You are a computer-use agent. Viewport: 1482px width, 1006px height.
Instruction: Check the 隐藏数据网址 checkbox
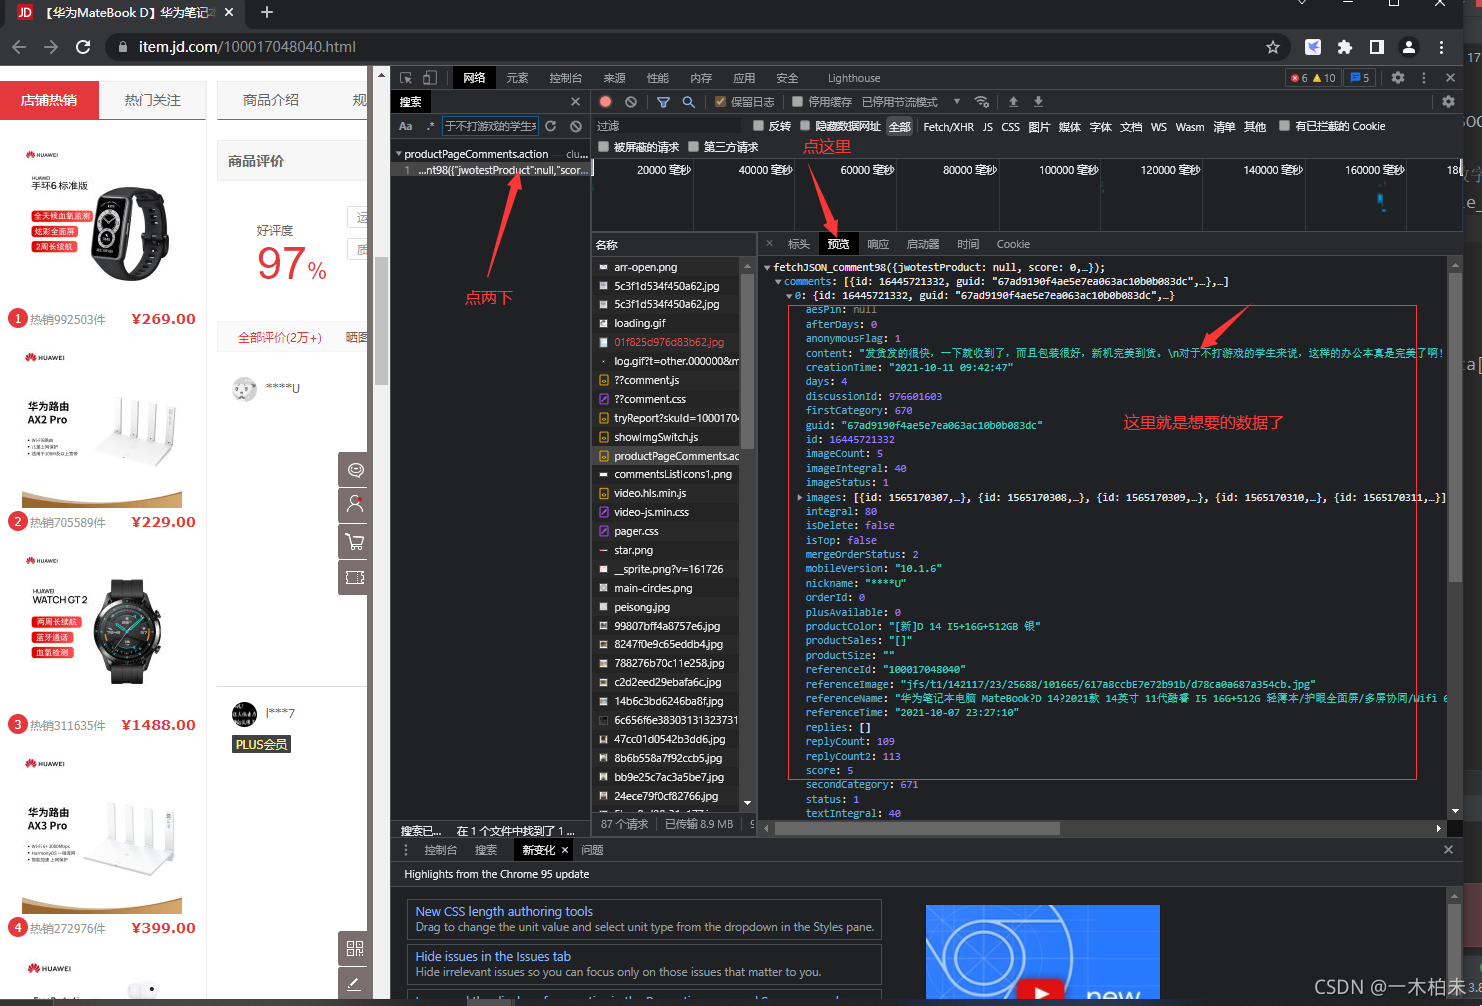click(805, 126)
